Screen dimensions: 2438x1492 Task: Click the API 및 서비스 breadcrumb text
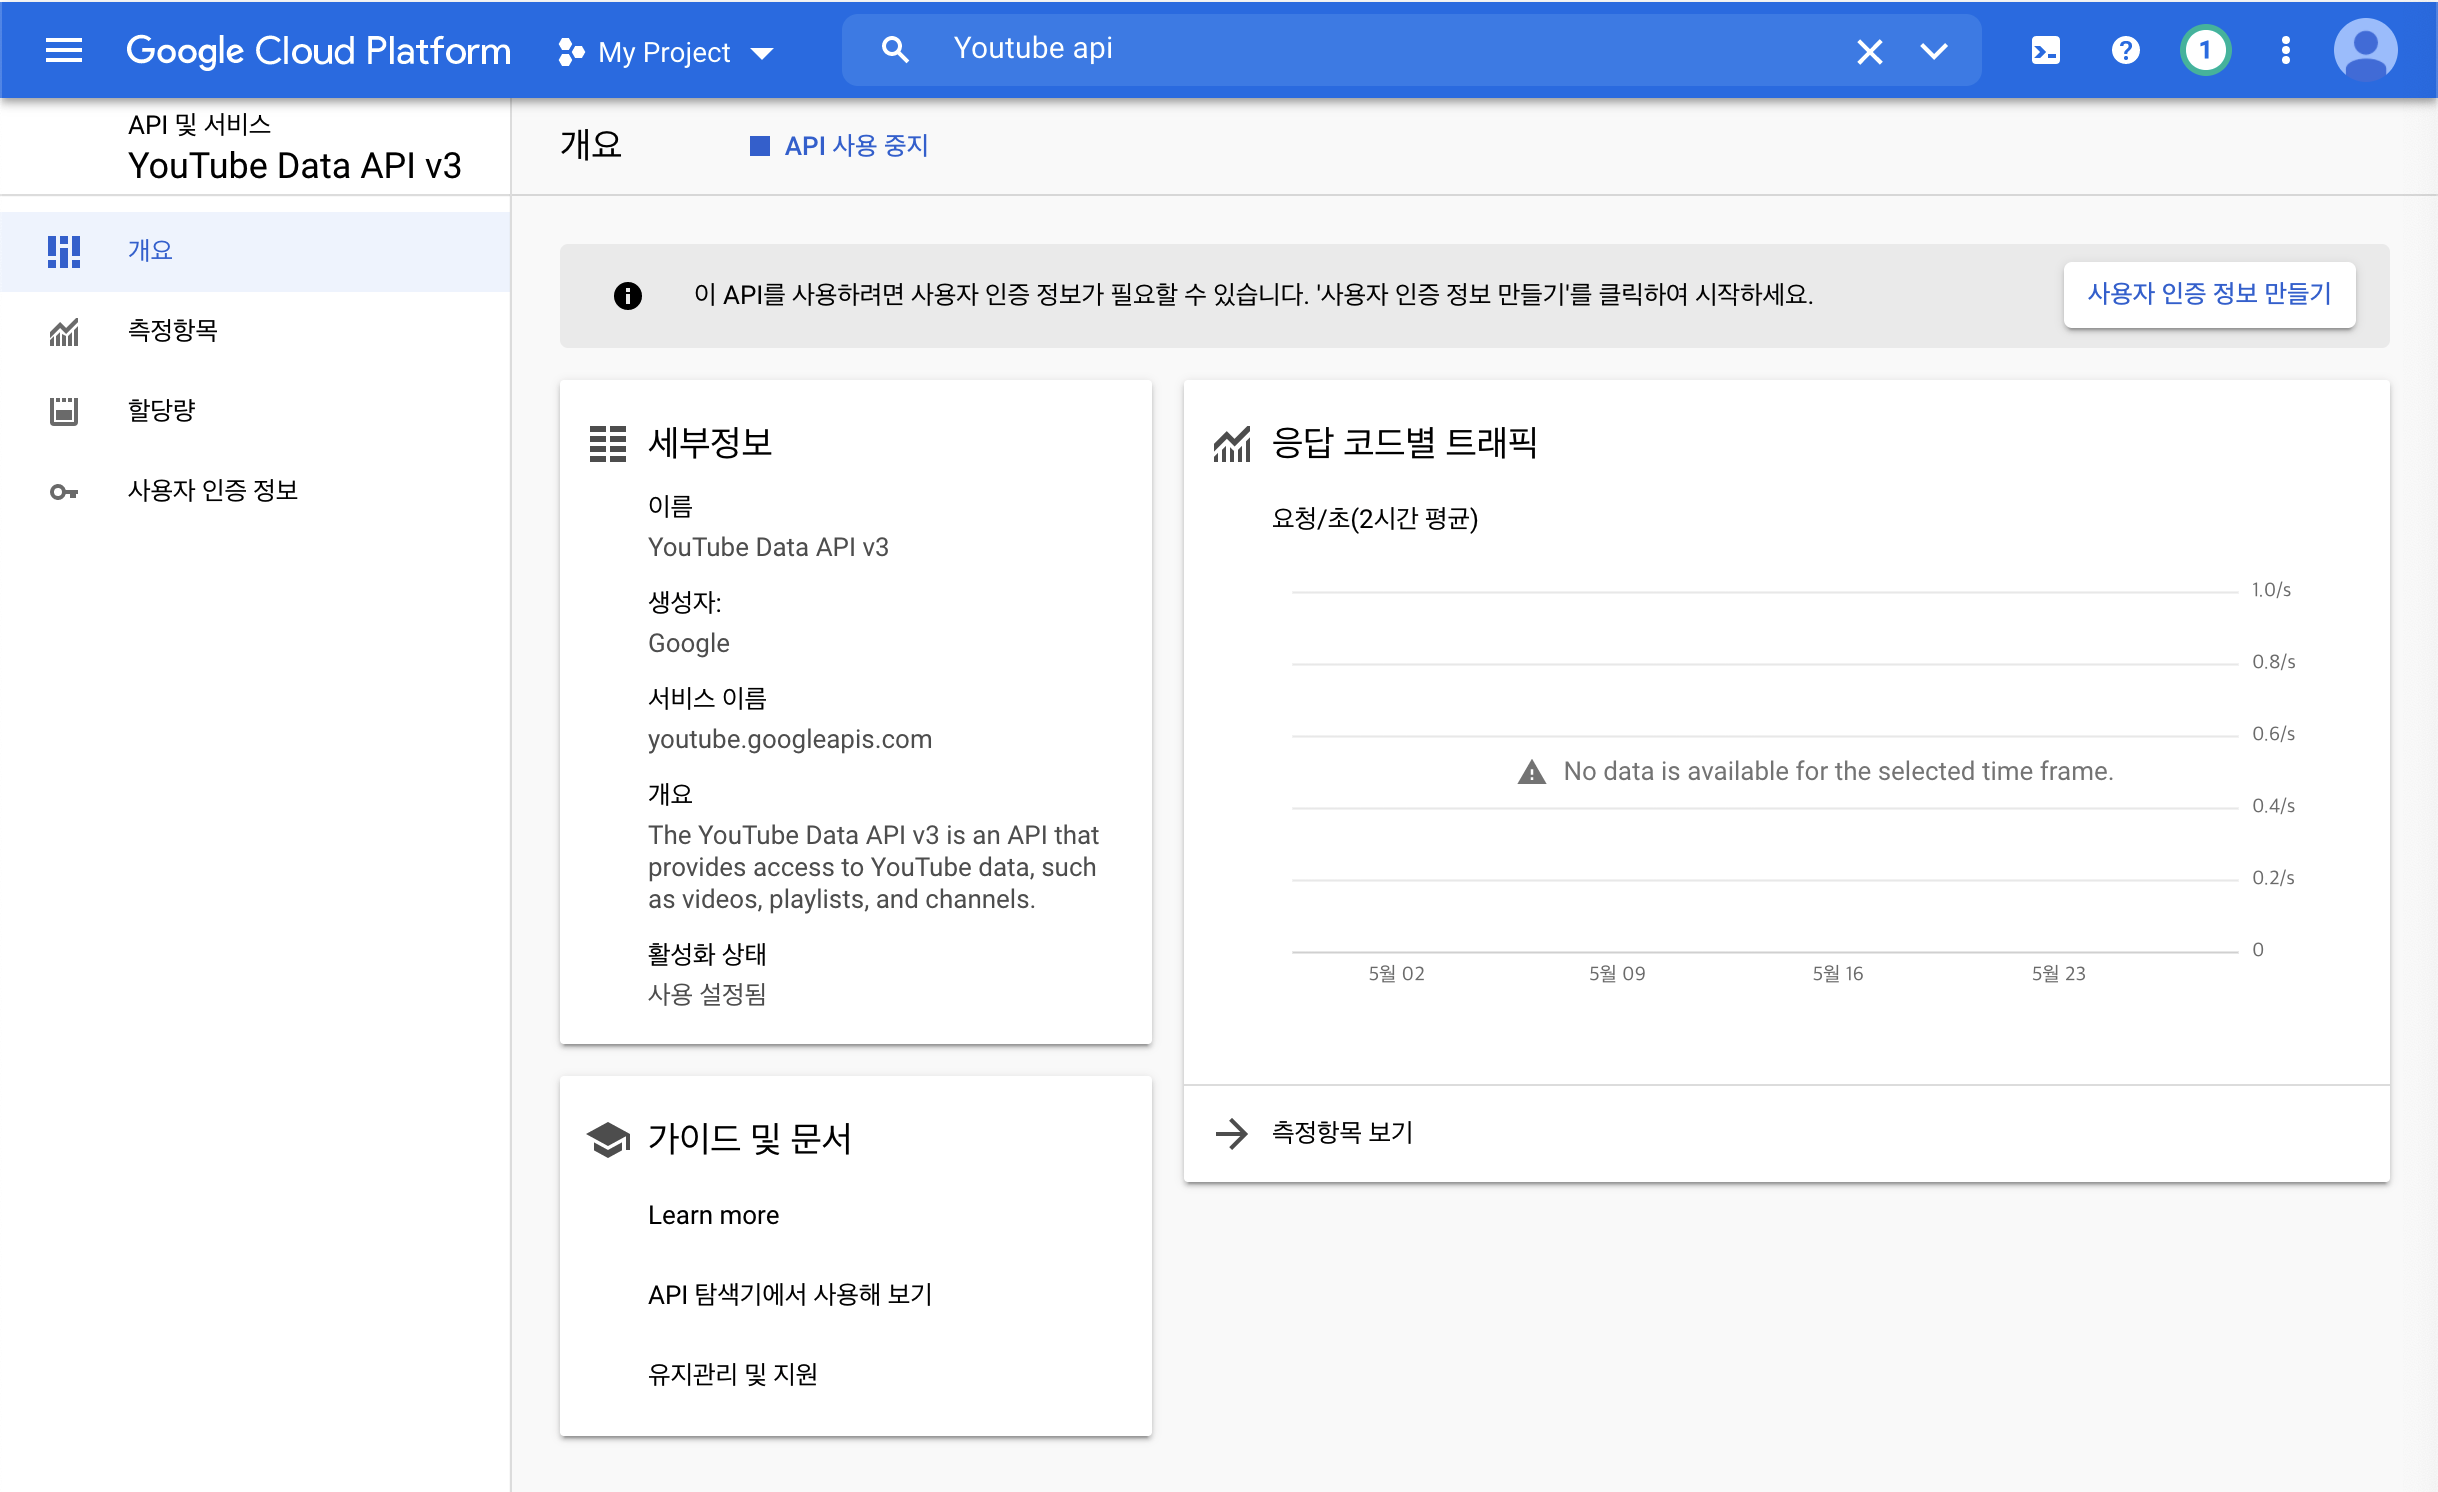[x=200, y=124]
